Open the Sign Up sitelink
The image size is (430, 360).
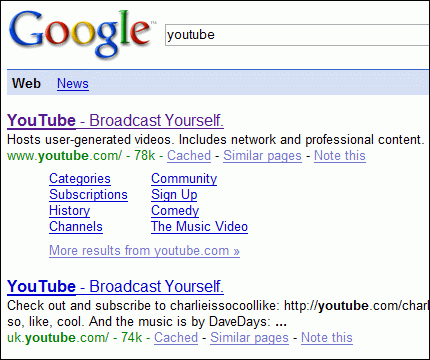click(174, 195)
